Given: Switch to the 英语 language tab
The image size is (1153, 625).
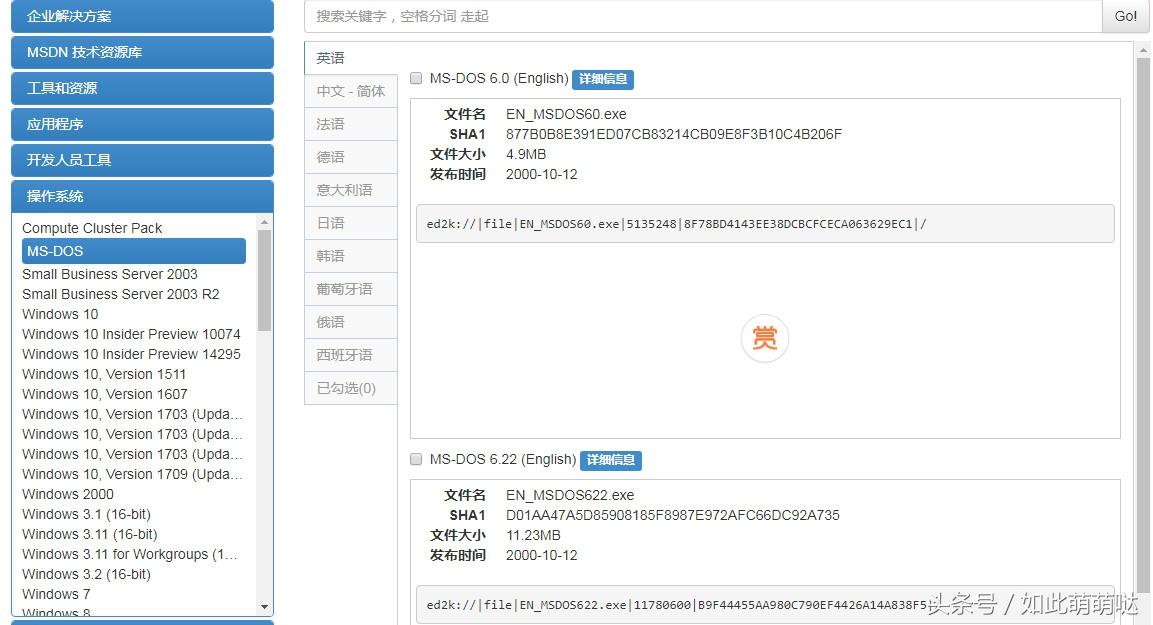Looking at the screenshot, I should 351,58.
